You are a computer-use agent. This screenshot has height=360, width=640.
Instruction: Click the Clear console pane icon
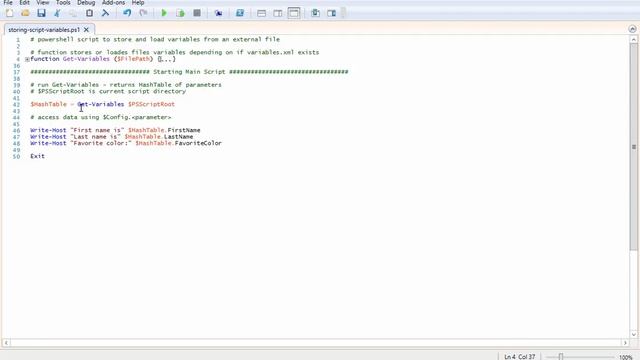coord(105,13)
